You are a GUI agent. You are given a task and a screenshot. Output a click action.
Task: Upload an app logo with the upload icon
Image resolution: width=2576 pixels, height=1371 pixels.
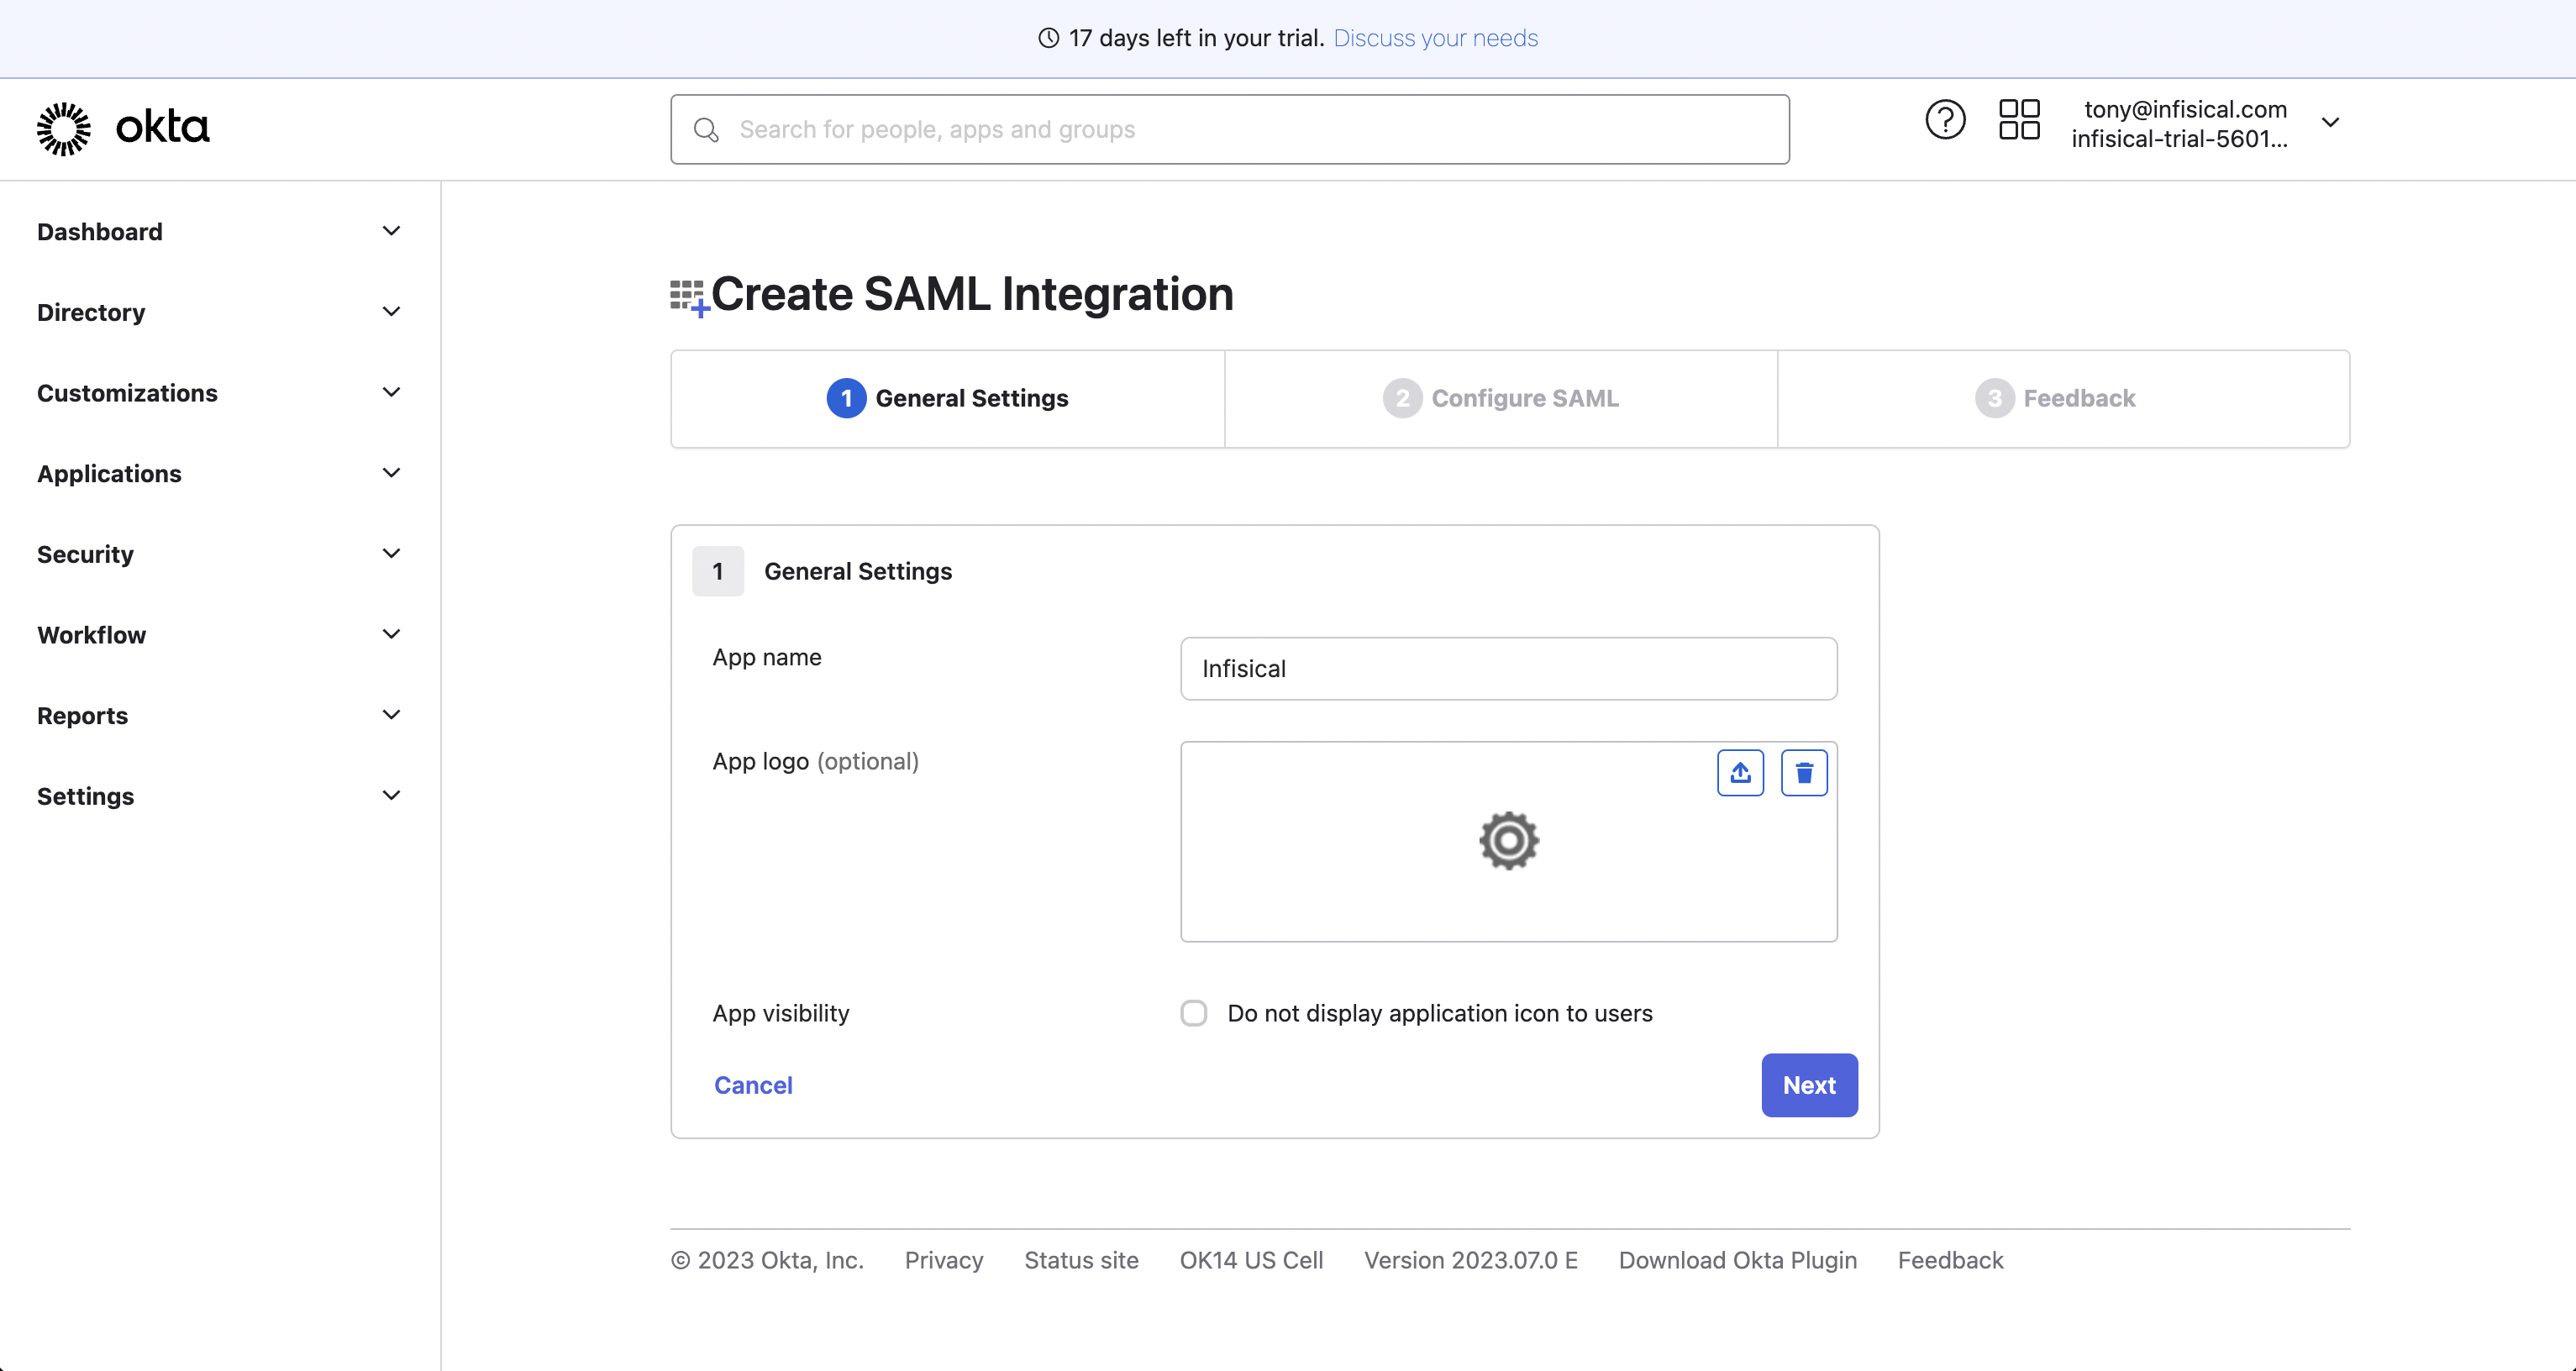pyautogui.click(x=1740, y=773)
